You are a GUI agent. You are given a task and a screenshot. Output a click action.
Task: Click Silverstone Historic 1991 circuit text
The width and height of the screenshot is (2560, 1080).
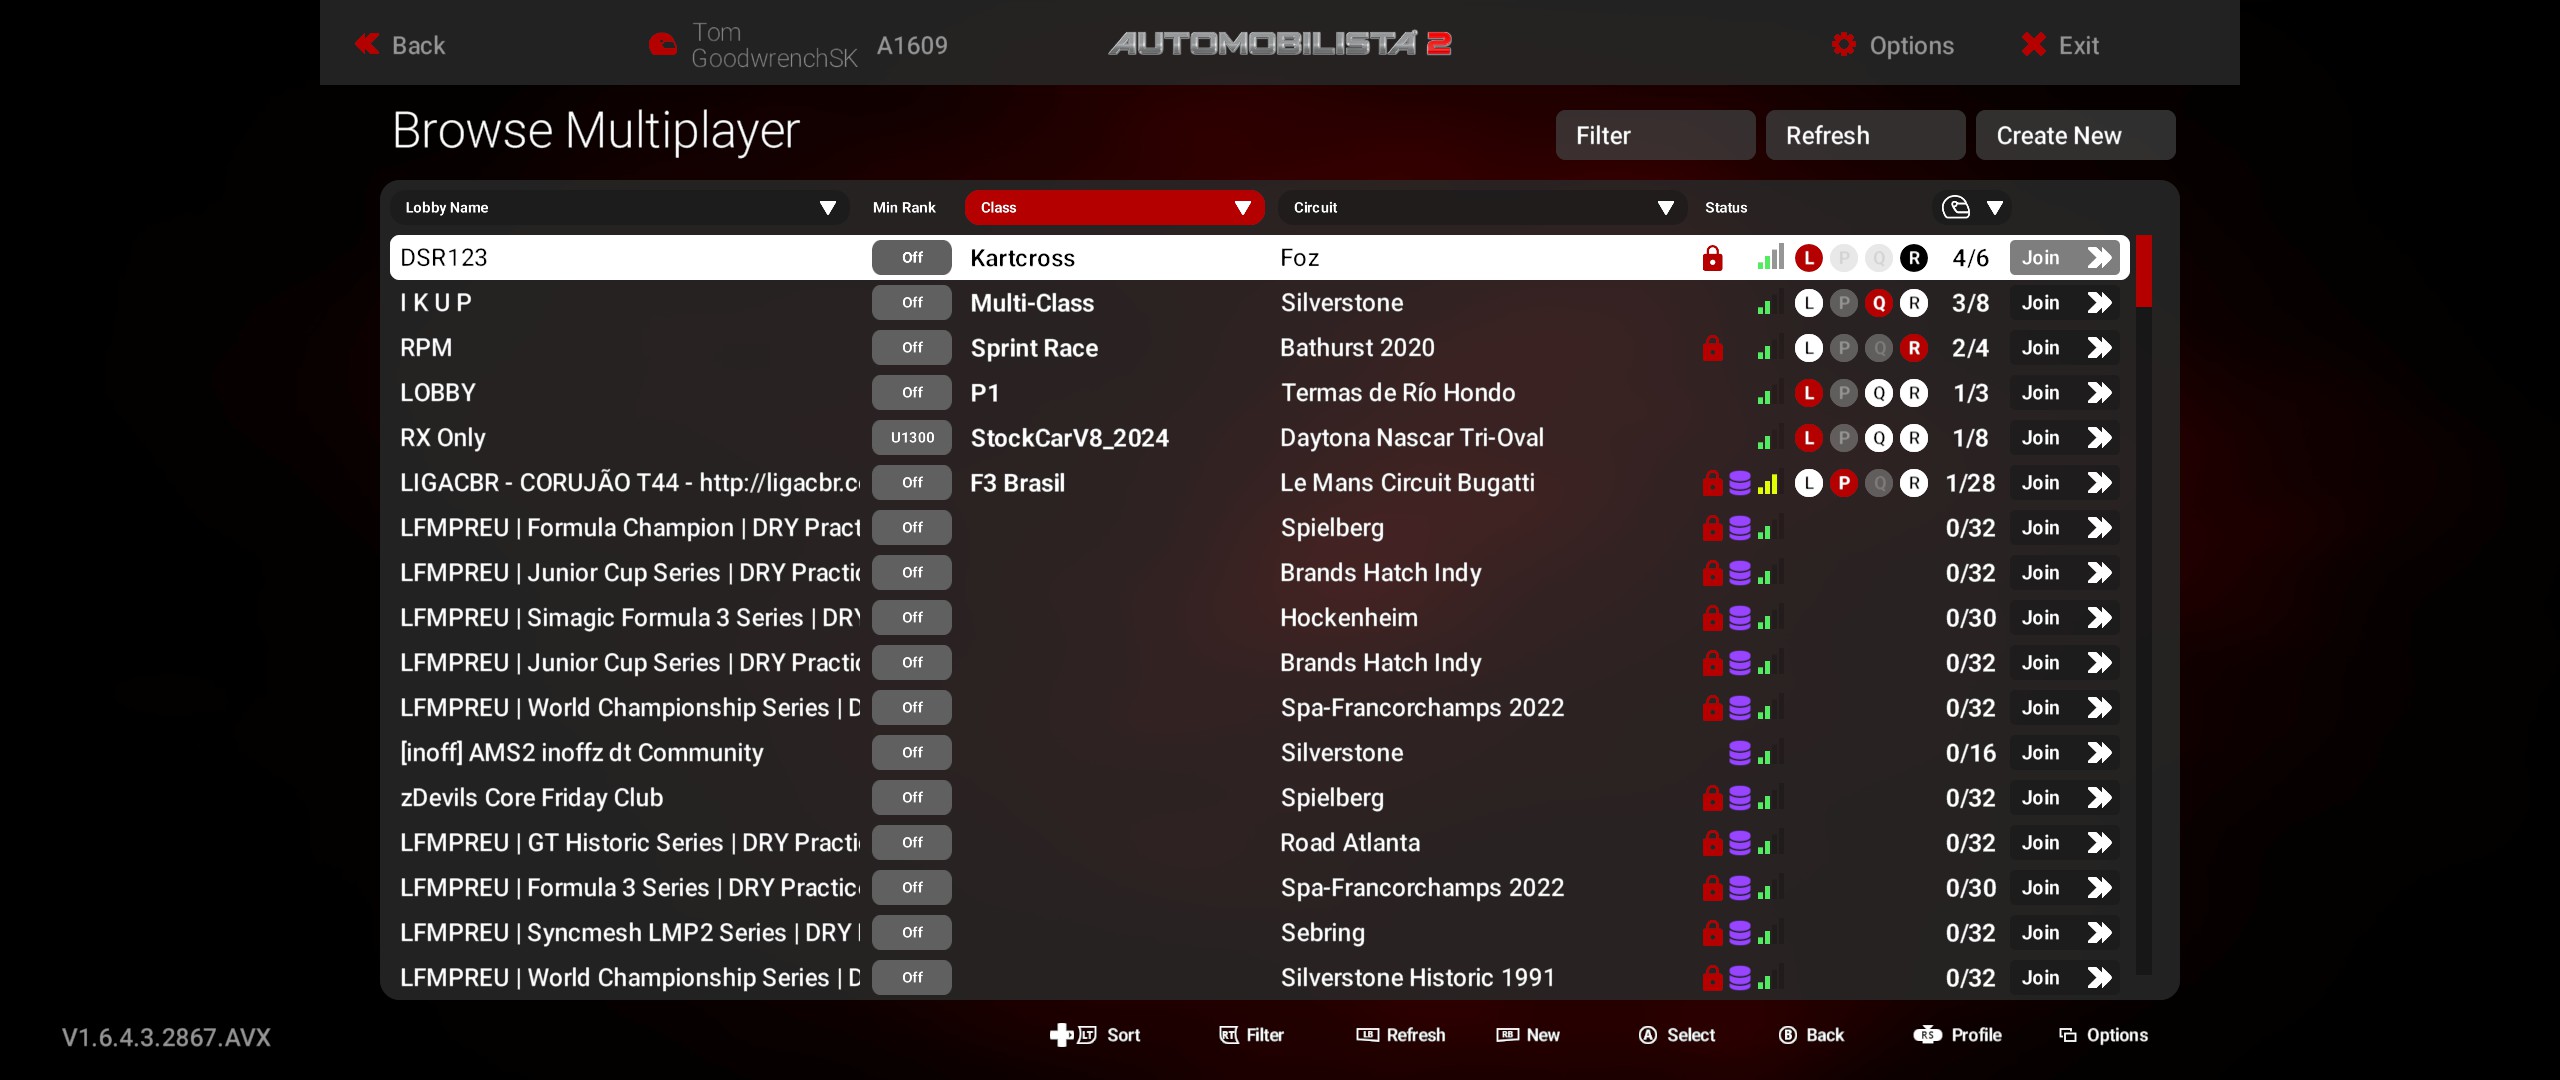[1418, 978]
